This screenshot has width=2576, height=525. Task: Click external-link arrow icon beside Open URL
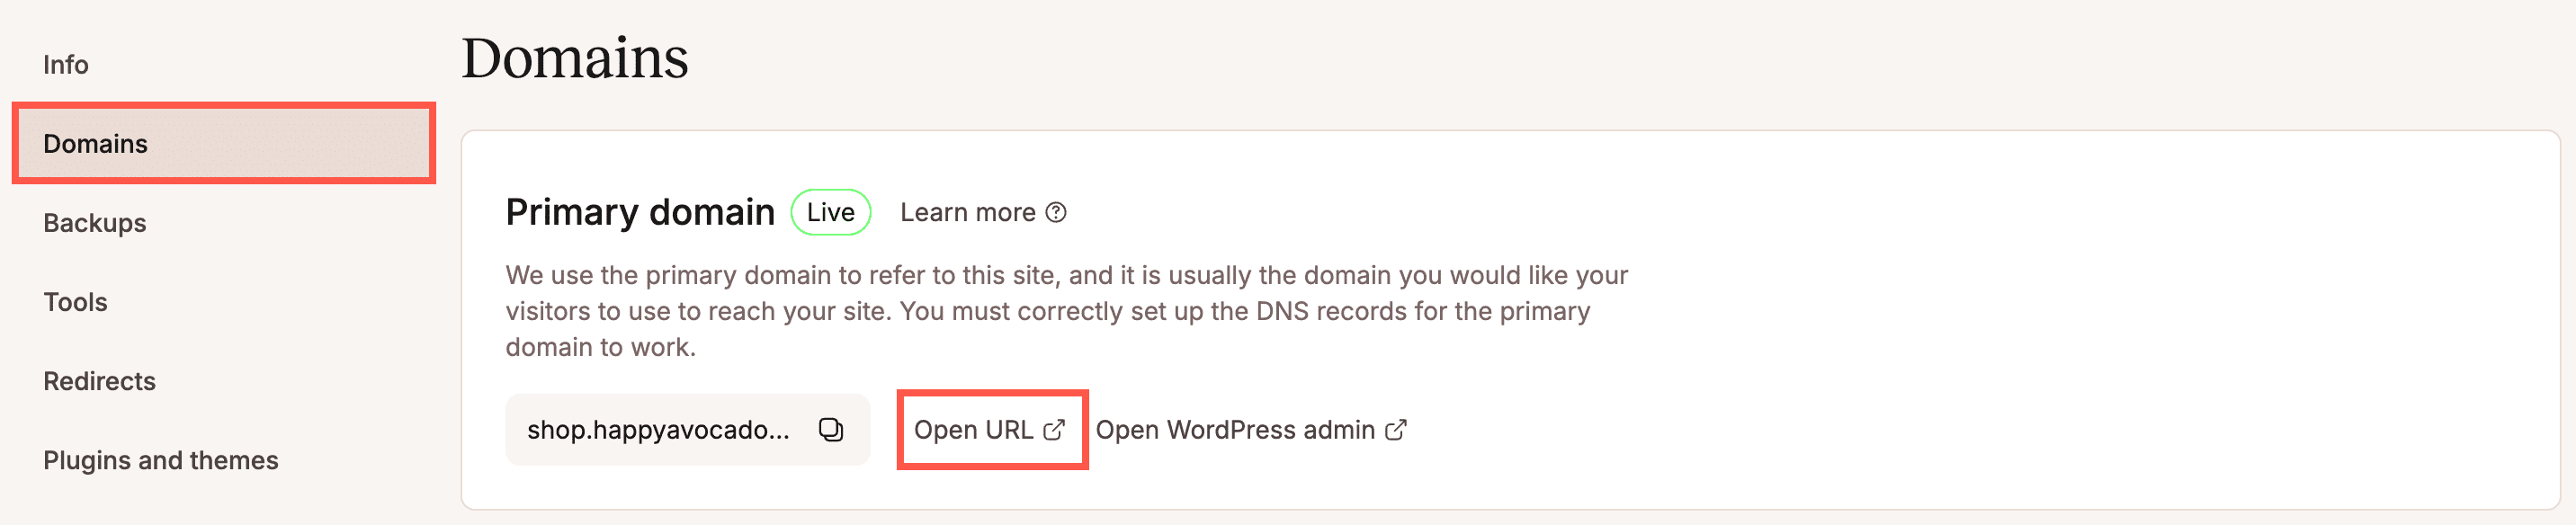(1054, 430)
